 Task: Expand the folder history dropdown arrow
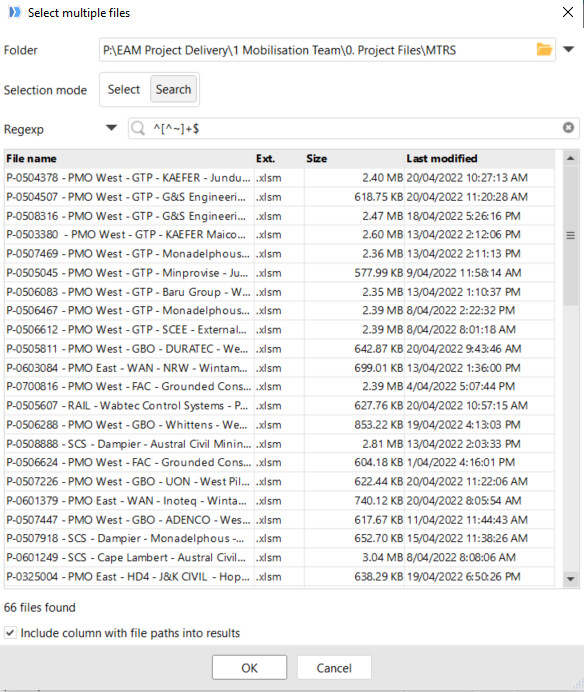pyautogui.click(x=569, y=49)
